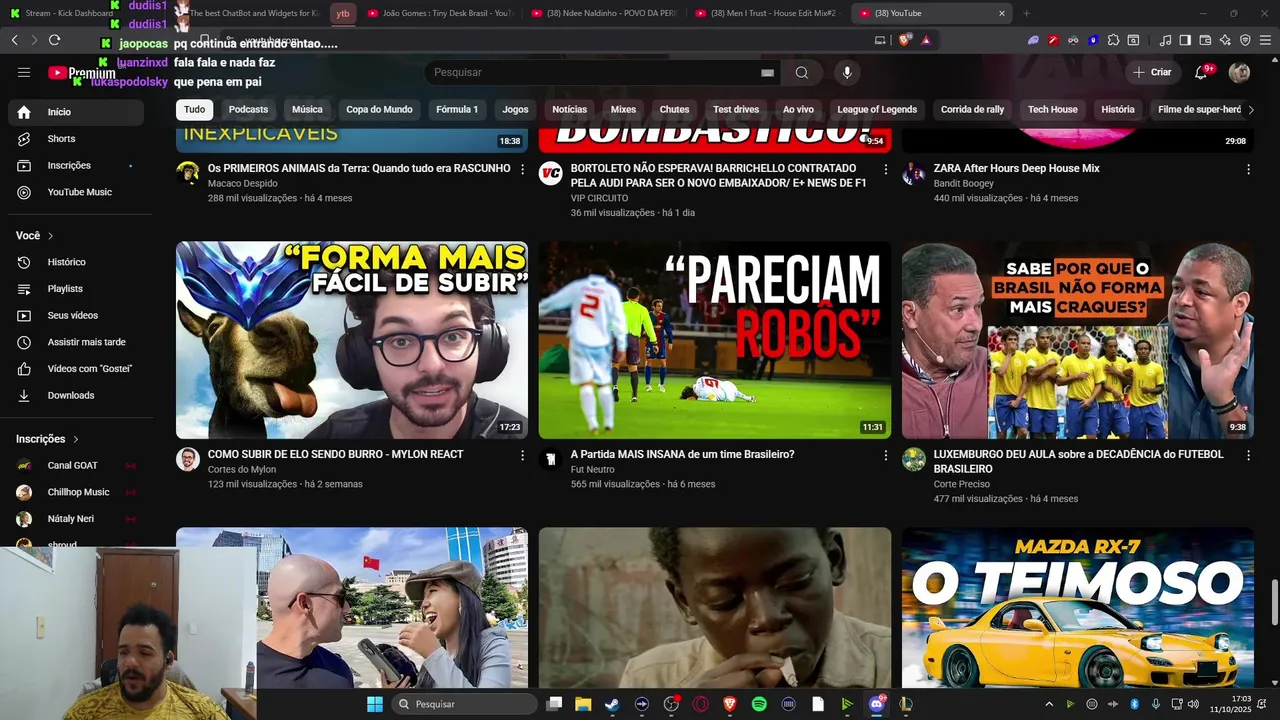Start voice search with the microphone icon
The height and width of the screenshot is (720, 1280).
tap(847, 72)
